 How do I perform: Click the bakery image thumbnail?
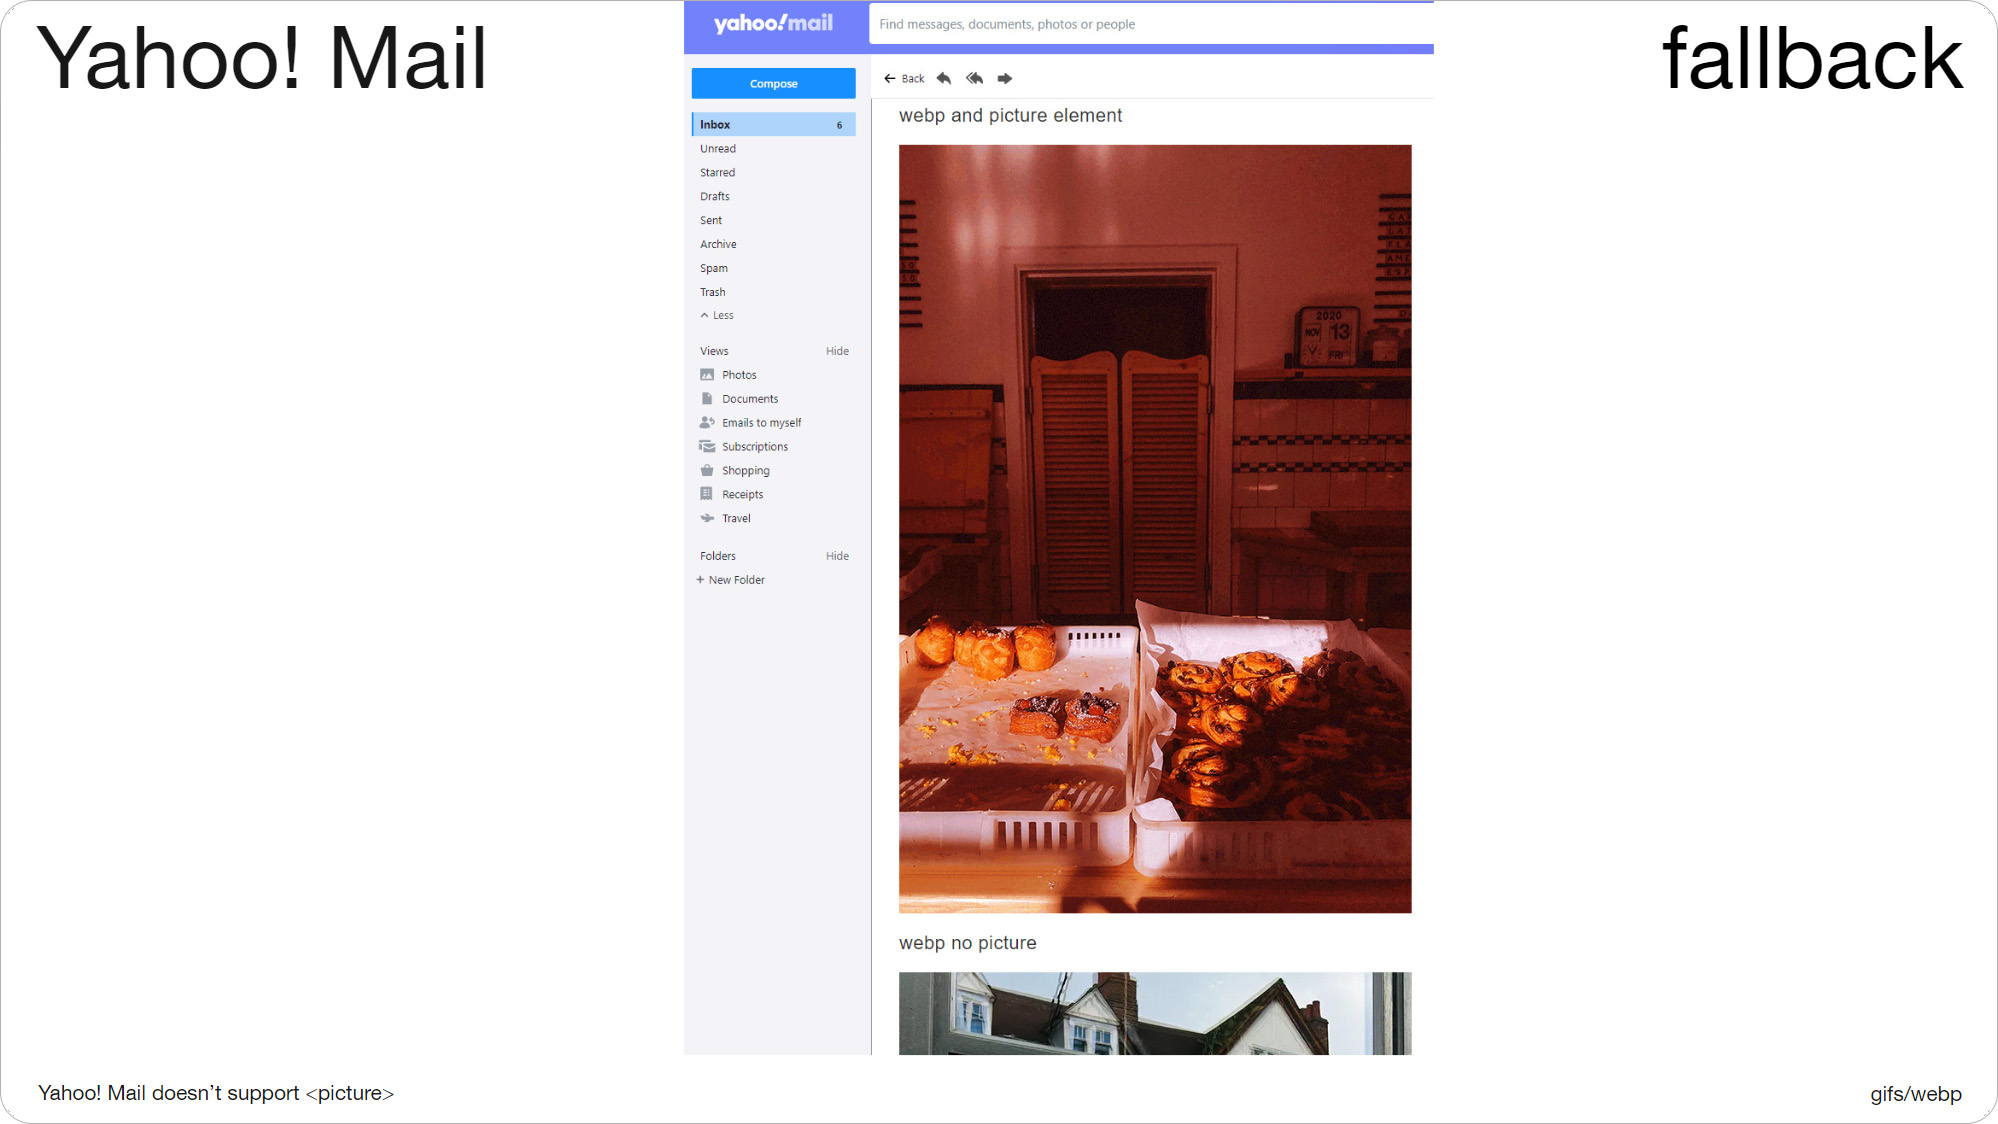(1155, 528)
